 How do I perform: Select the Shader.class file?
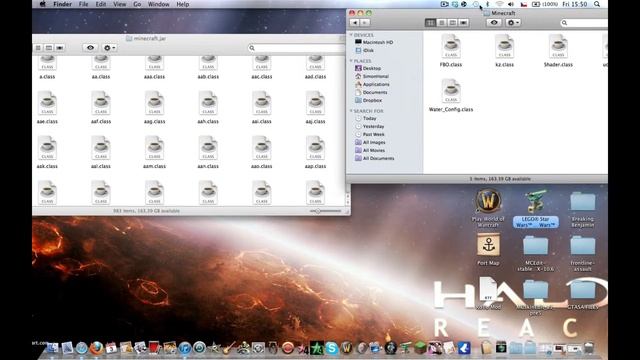click(x=558, y=51)
